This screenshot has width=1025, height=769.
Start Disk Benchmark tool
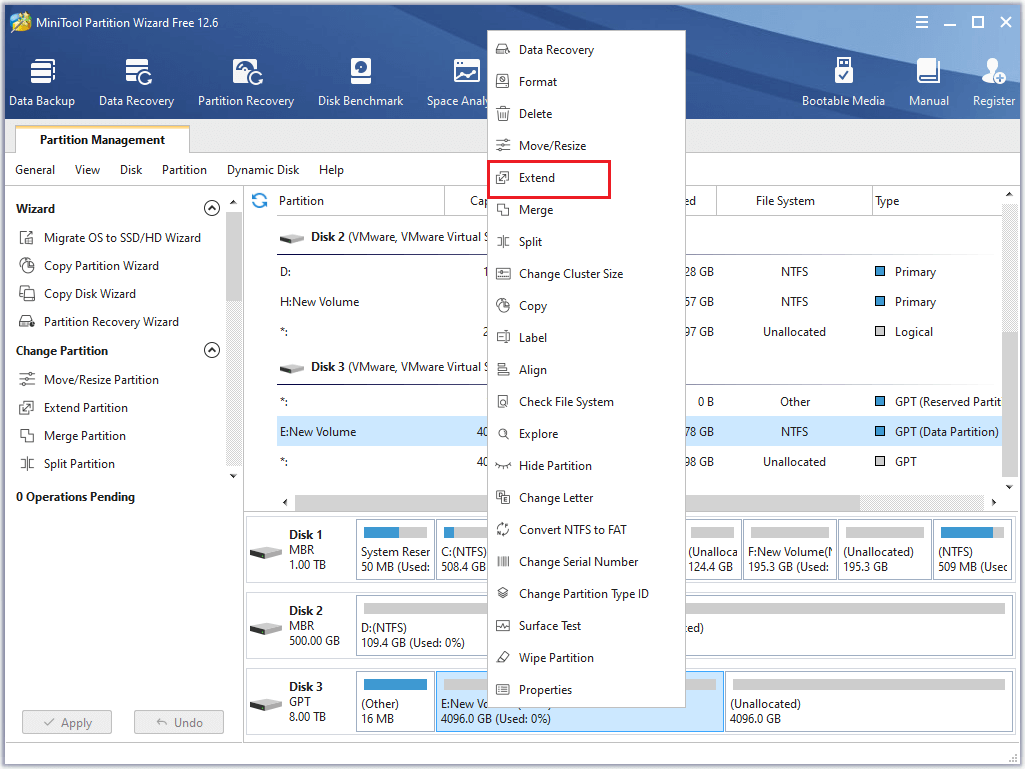pyautogui.click(x=360, y=82)
